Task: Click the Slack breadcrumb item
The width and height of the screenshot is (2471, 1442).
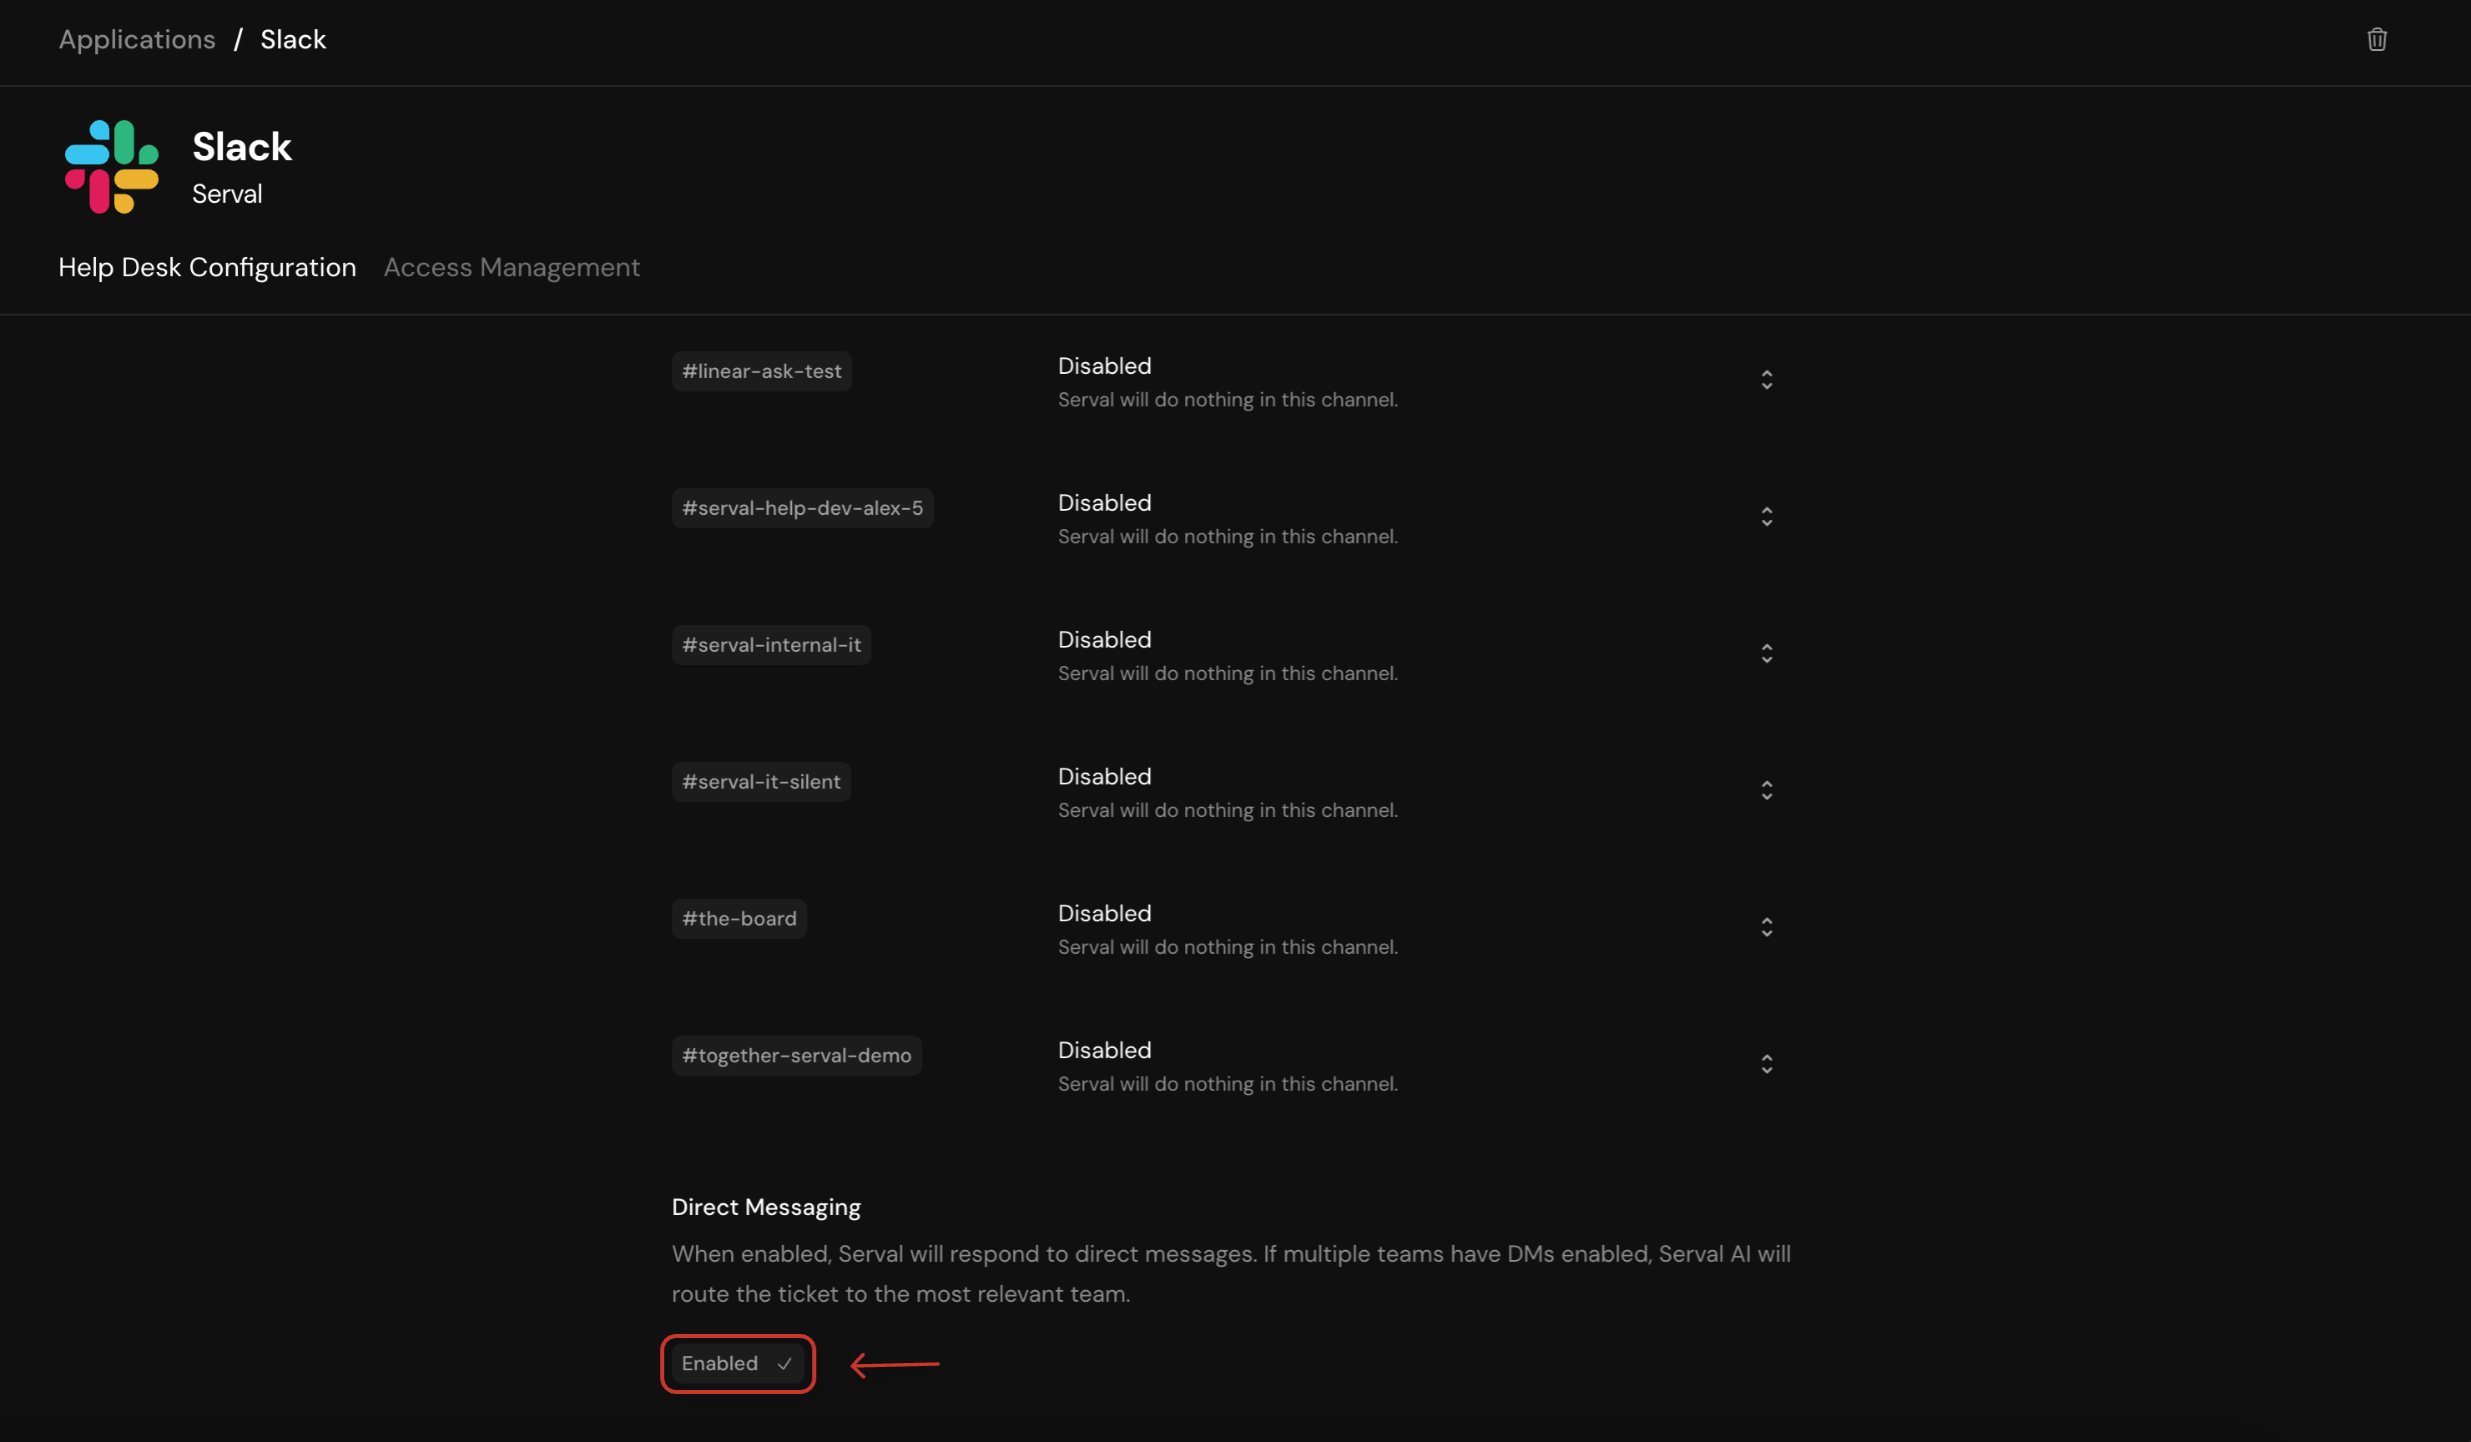Action: point(293,39)
